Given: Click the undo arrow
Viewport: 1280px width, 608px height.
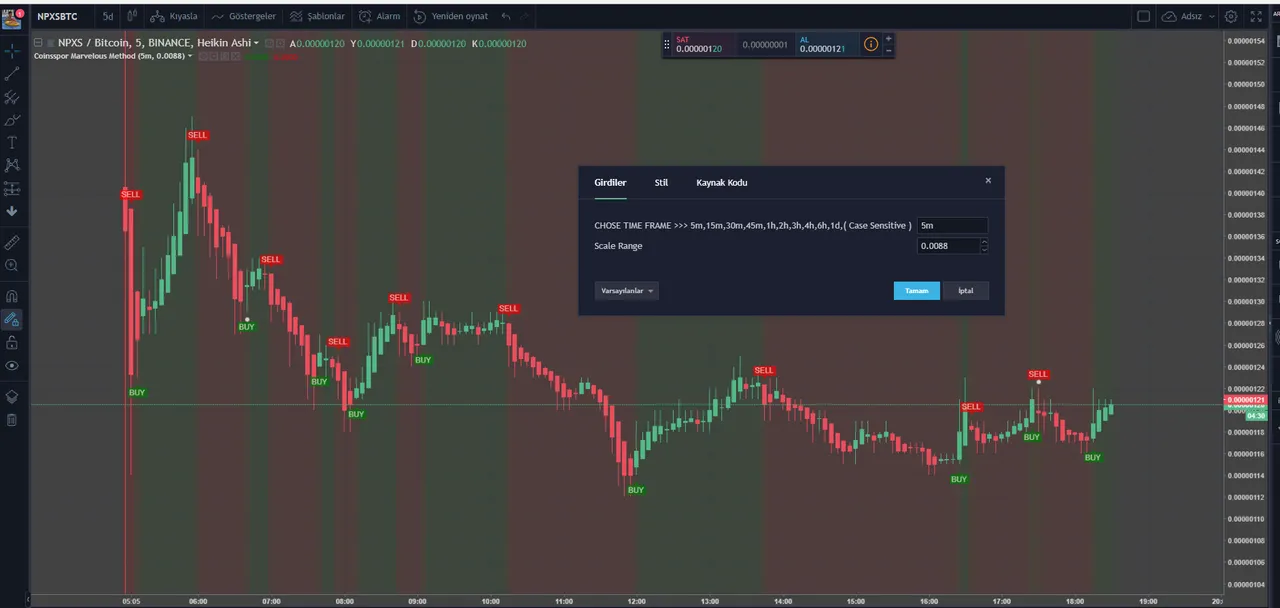Looking at the screenshot, I should coord(506,17).
